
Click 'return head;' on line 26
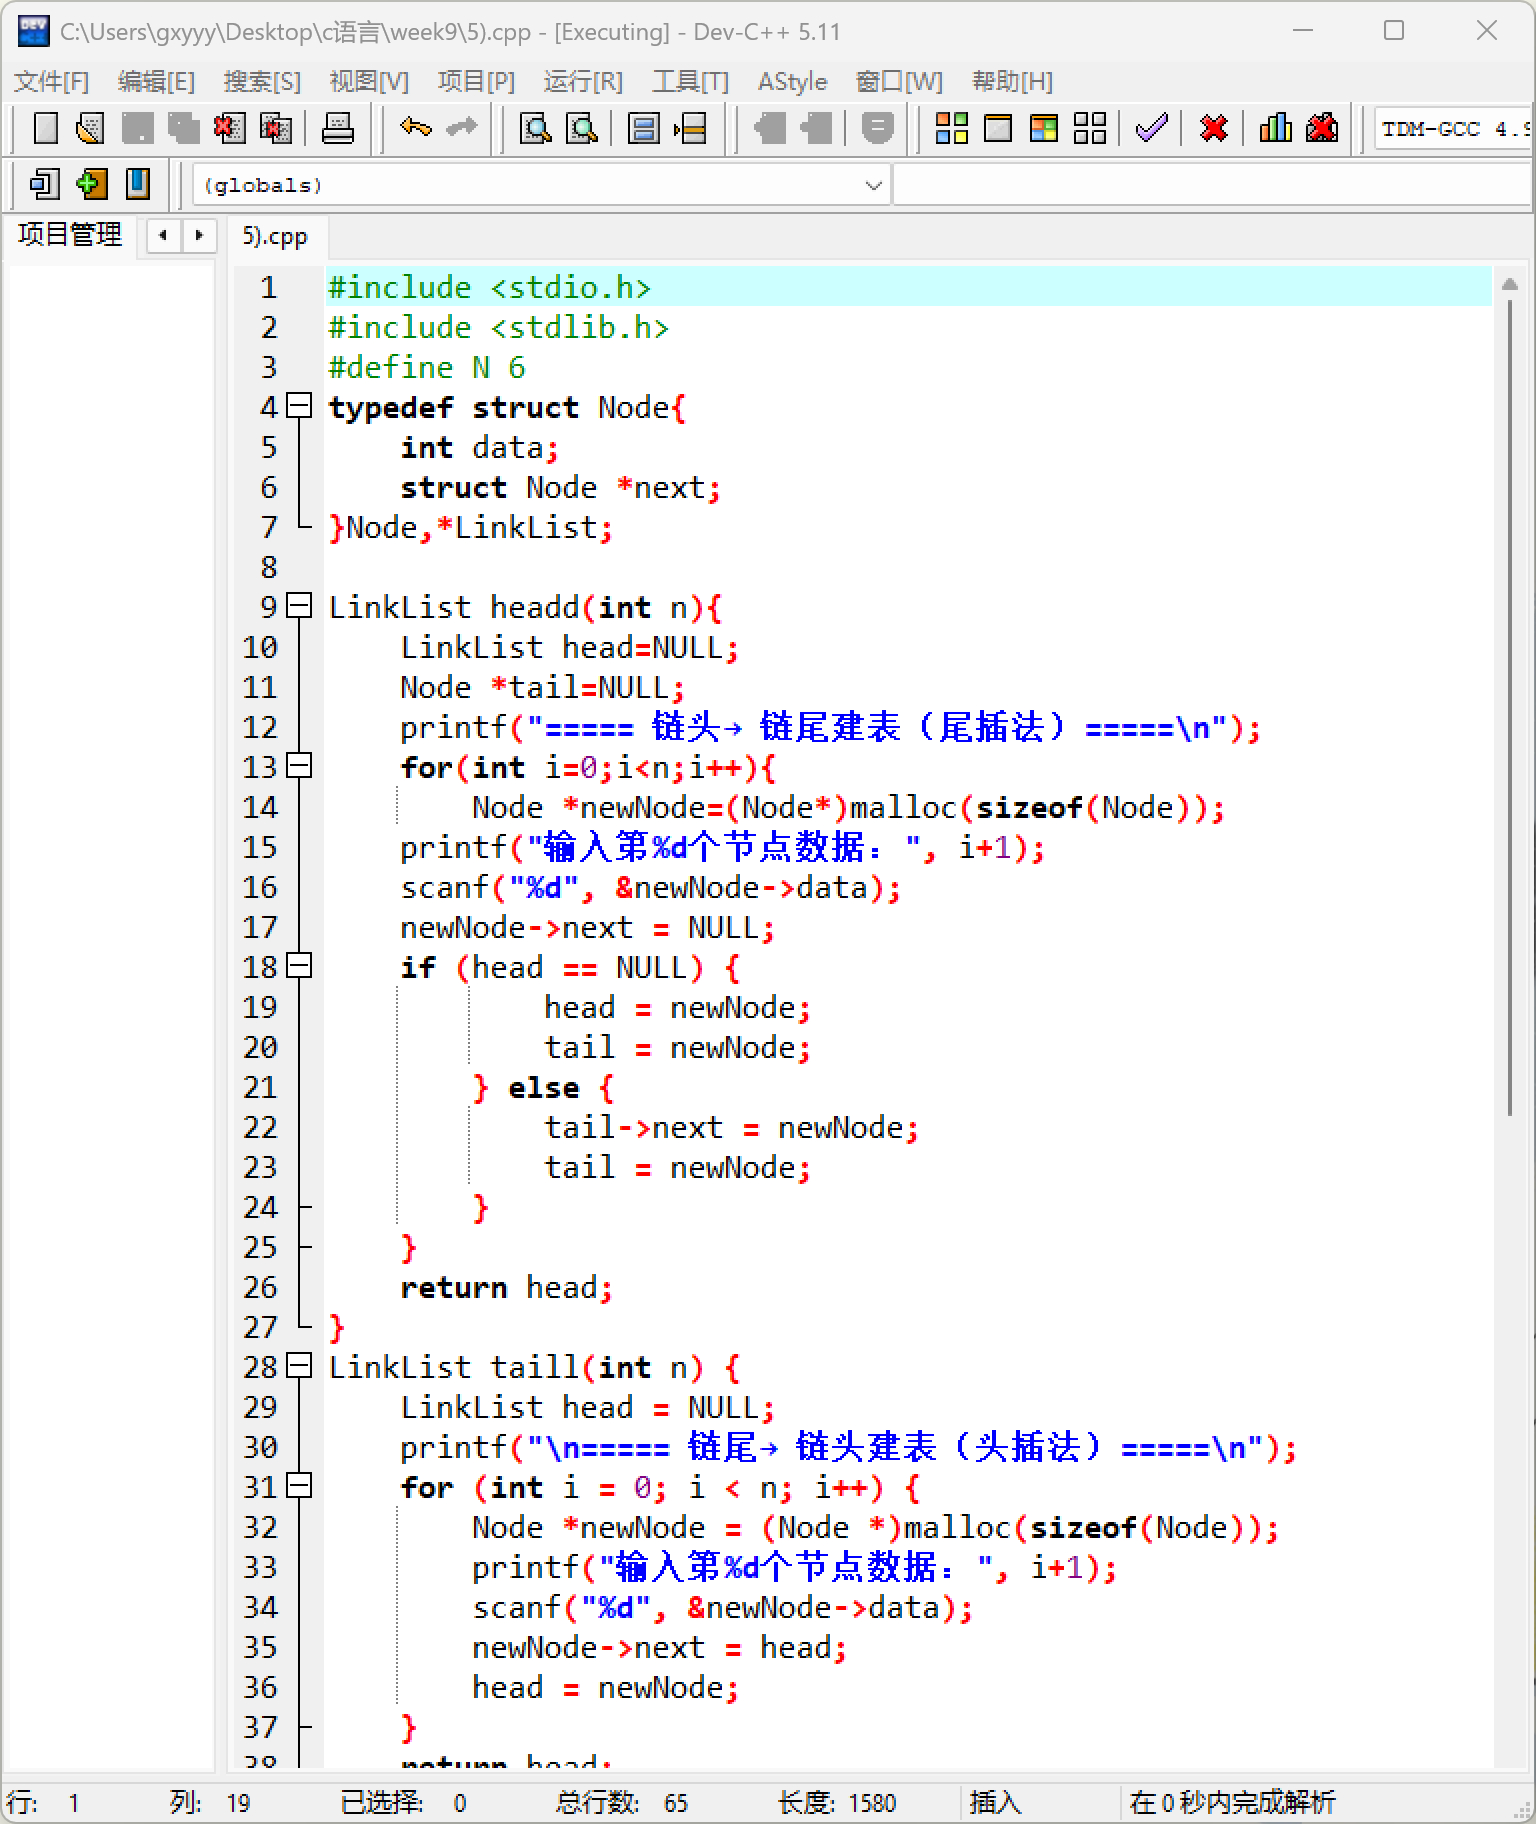pyautogui.click(x=506, y=1288)
